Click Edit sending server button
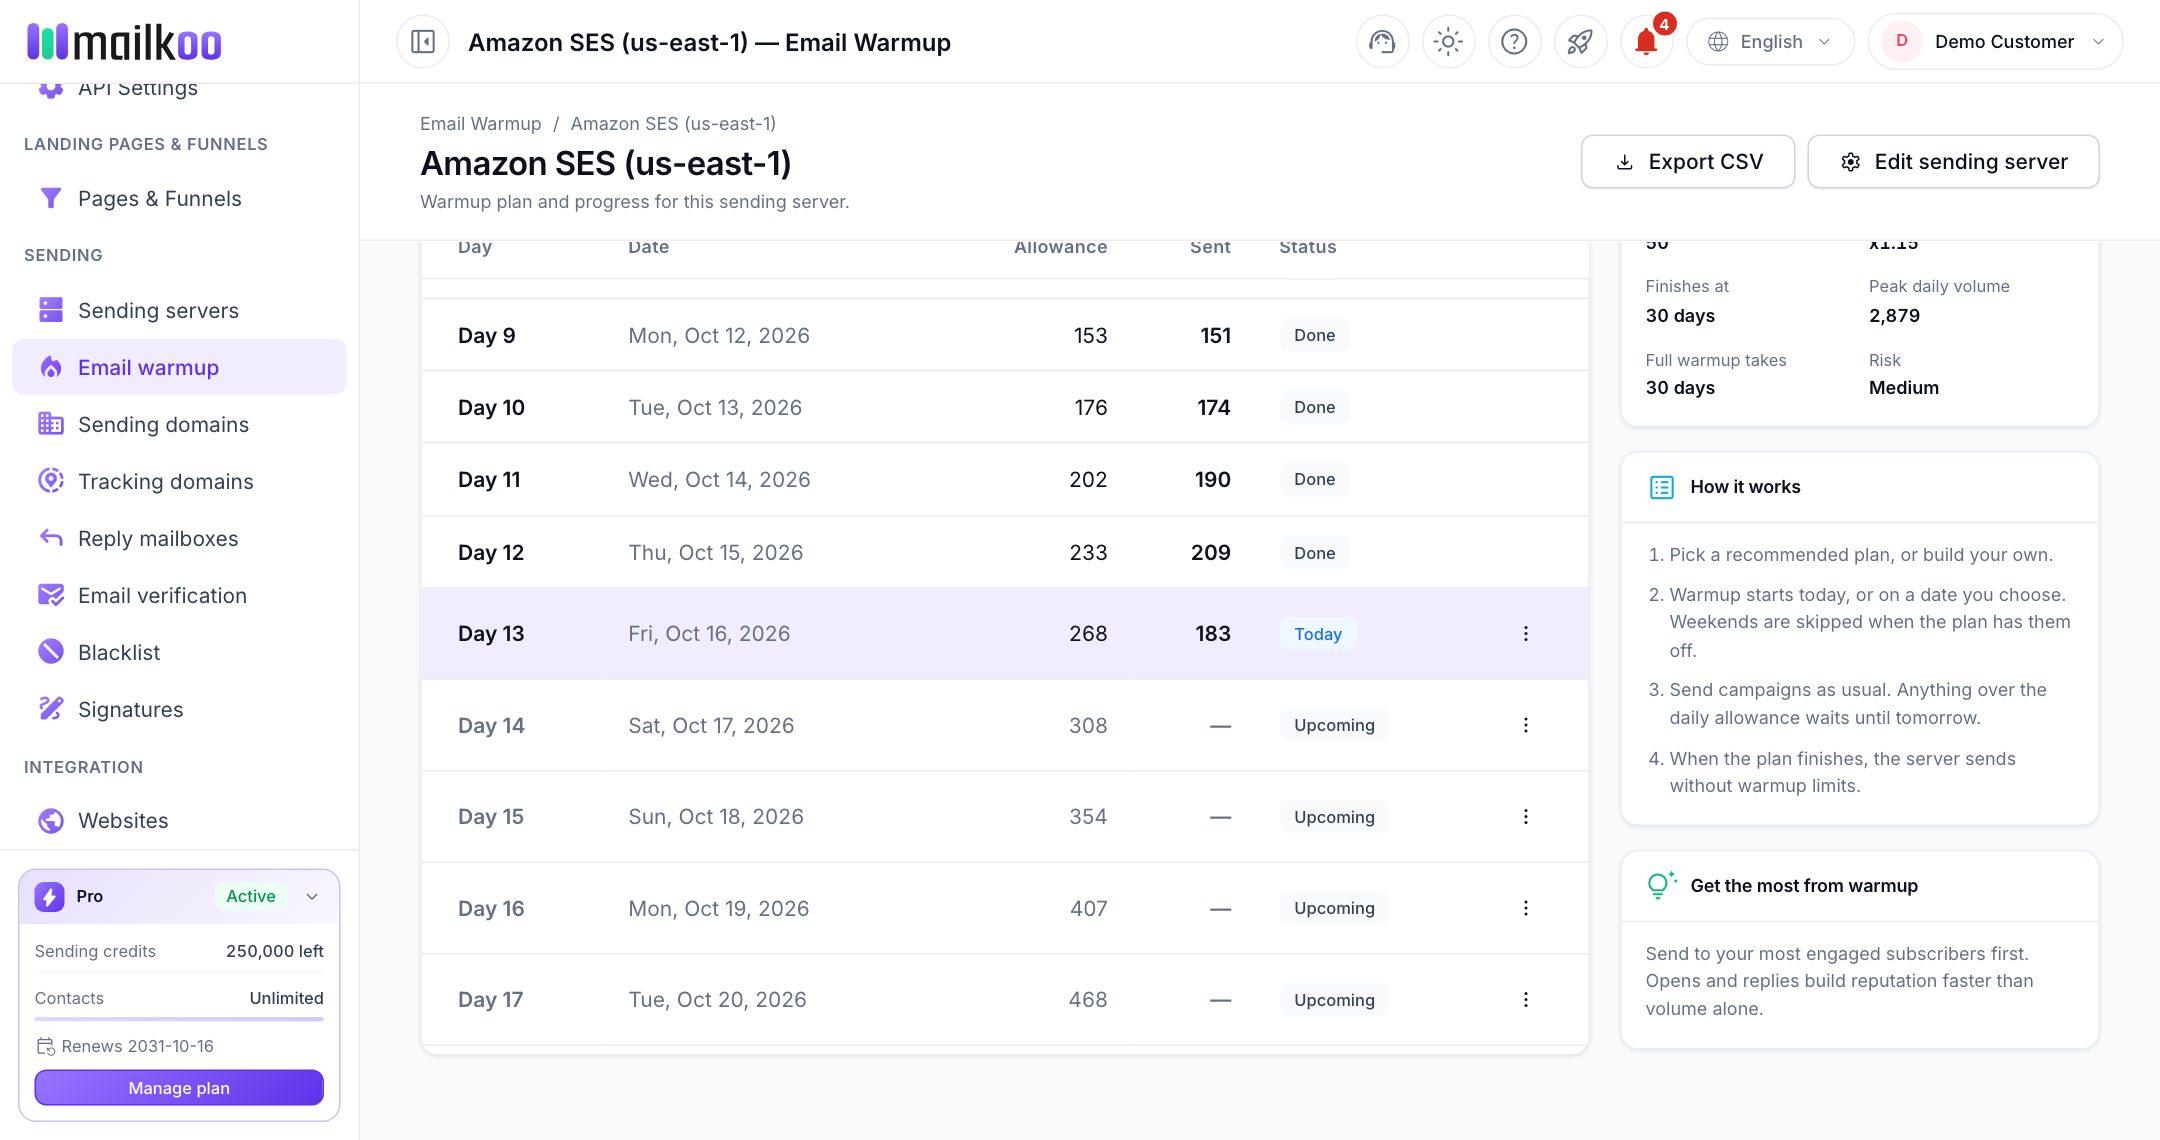The width and height of the screenshot is (2160, 1140). pos(1953,162)
